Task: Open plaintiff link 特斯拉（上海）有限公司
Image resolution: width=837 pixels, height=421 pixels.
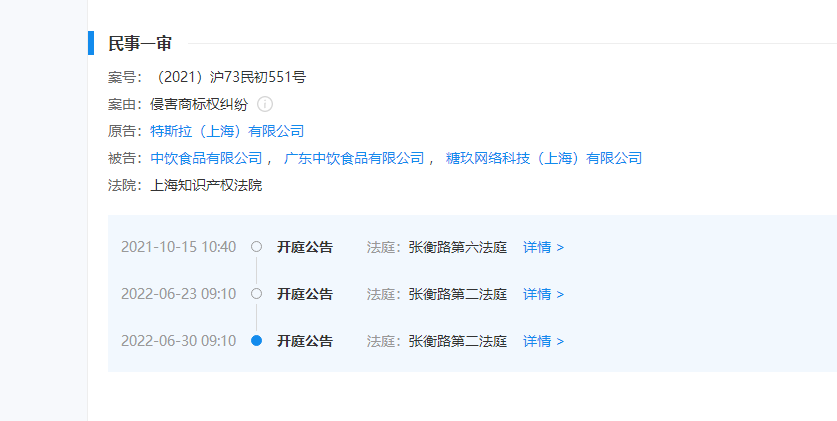Action: 227,131
